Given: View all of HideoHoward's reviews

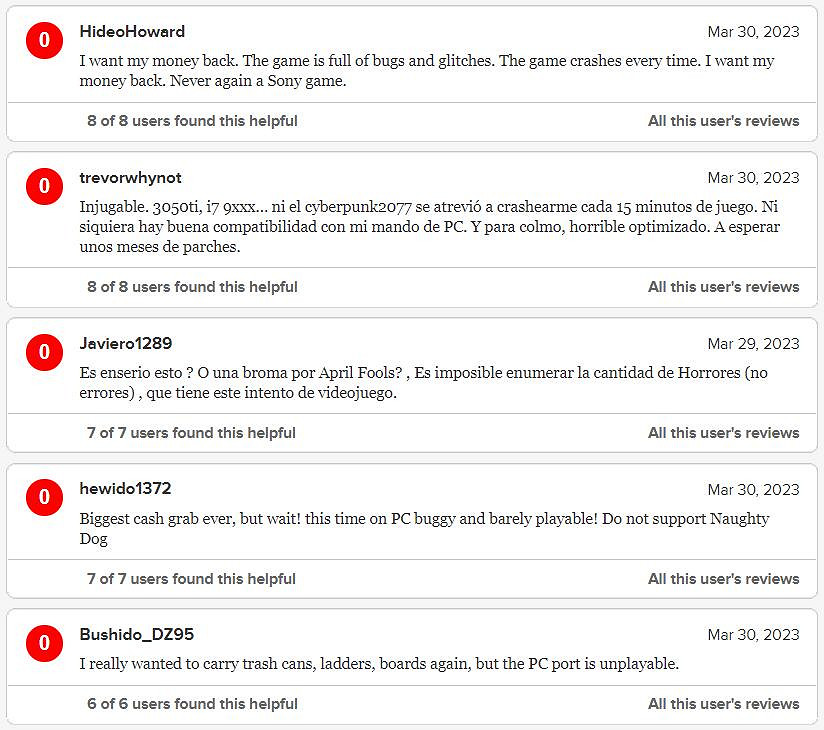Looking at the screenshot, I should coord(723,121).
